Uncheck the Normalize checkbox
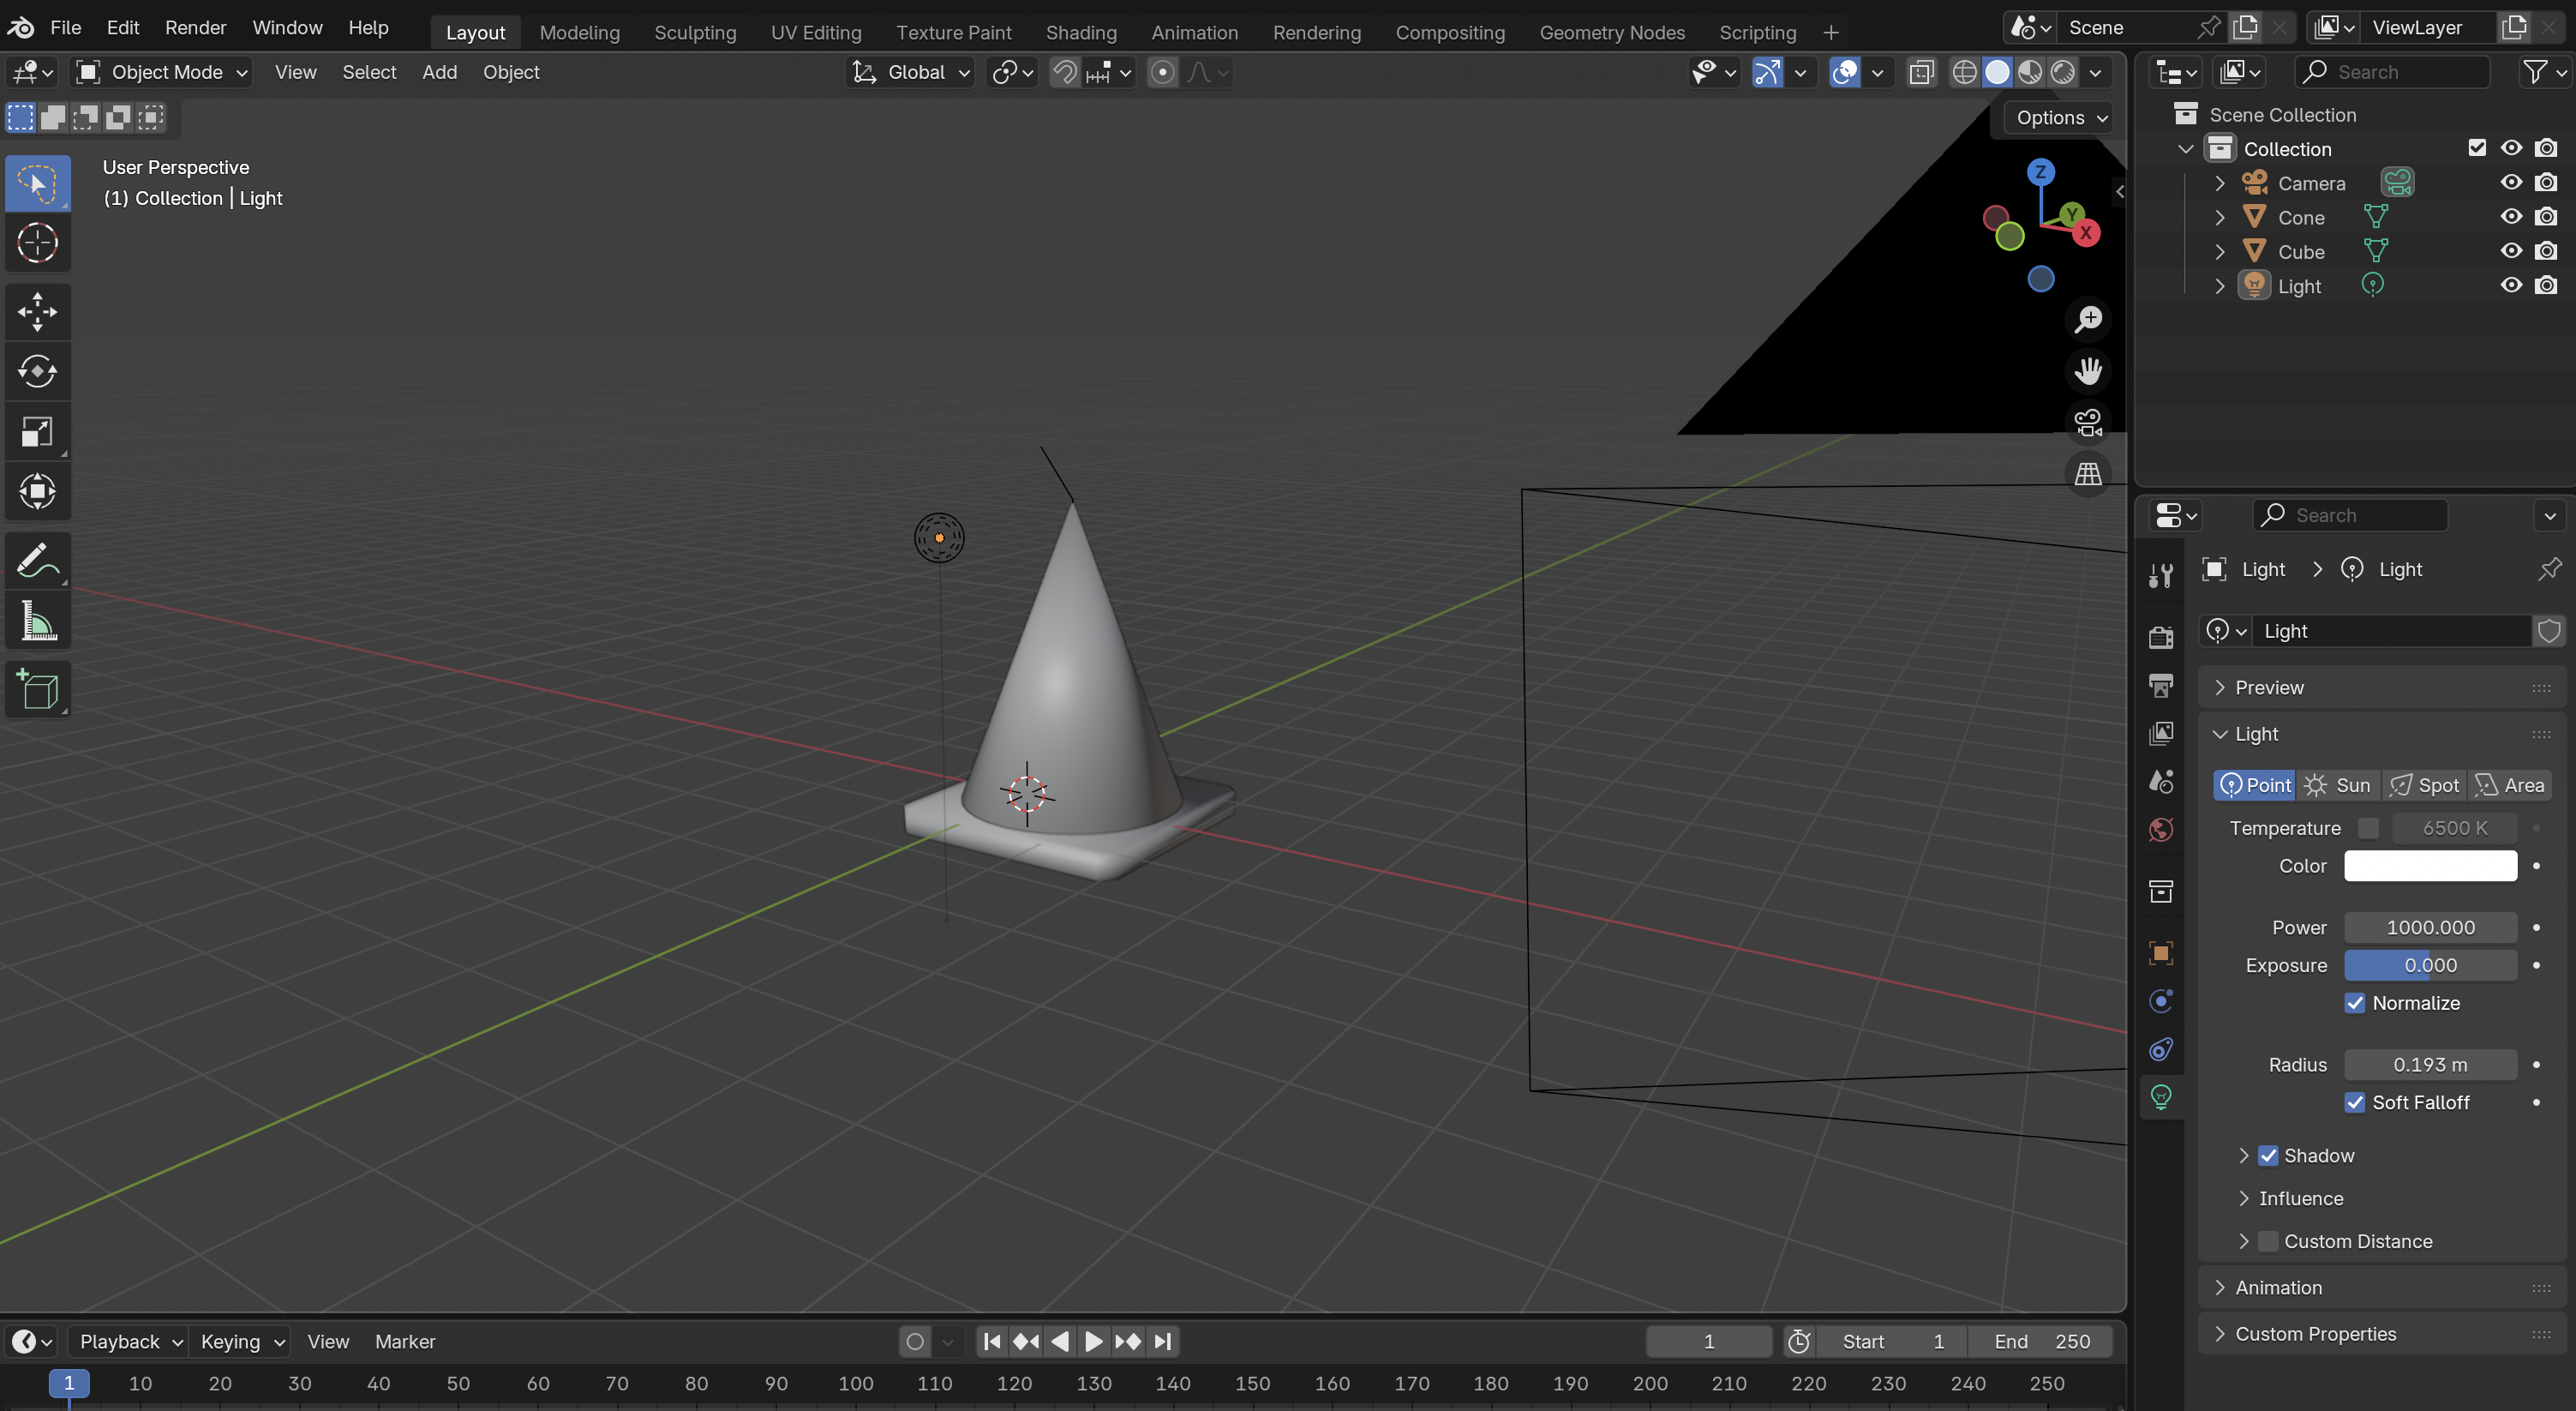The image size is (2576, 1411). coord(2355,1003)
